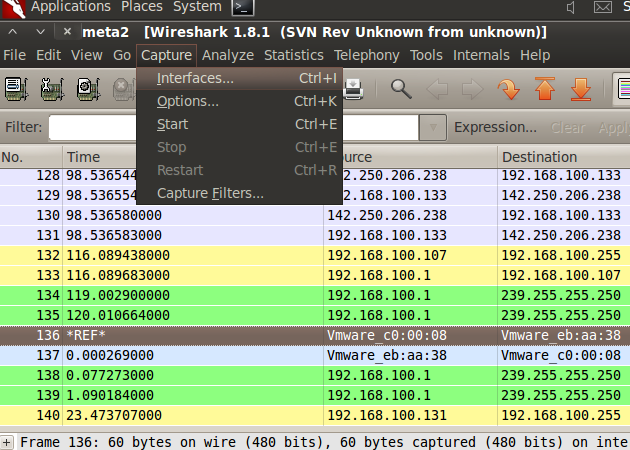
Task: Select packet 135 at time 120.010664000
Action: click(315, 315)
